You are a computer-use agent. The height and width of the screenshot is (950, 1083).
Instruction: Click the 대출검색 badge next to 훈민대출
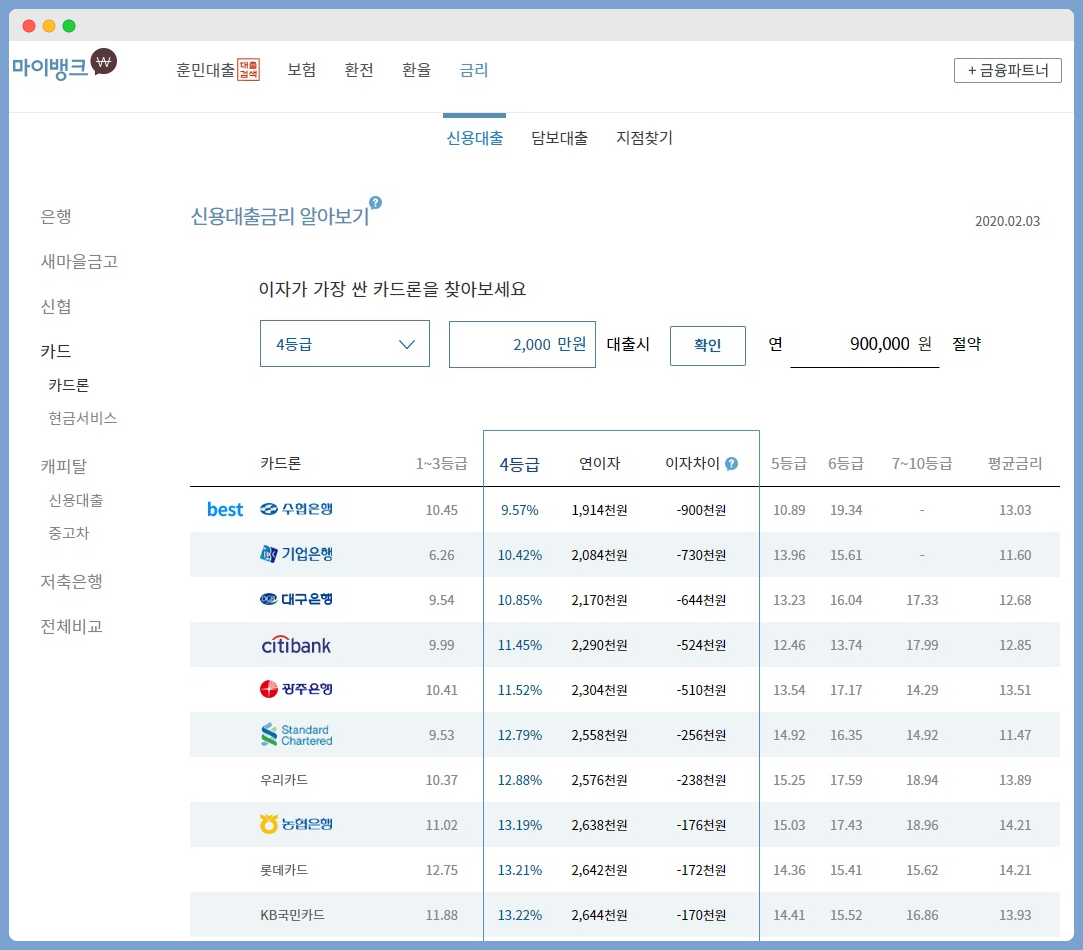249,70
